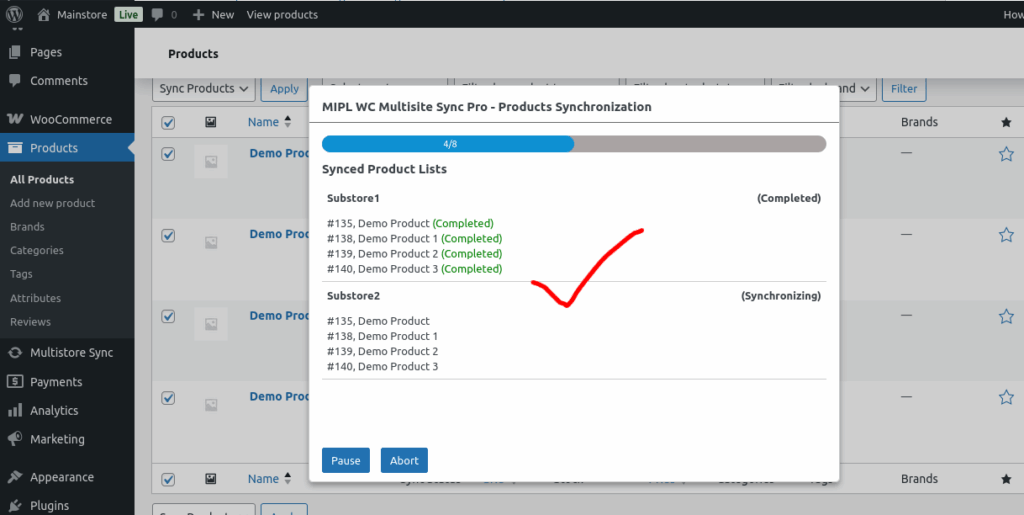Star the second Demo Product row
Image resolution: width=1024 pixels, height=515 pixels.
click(x=1006, y=235)
